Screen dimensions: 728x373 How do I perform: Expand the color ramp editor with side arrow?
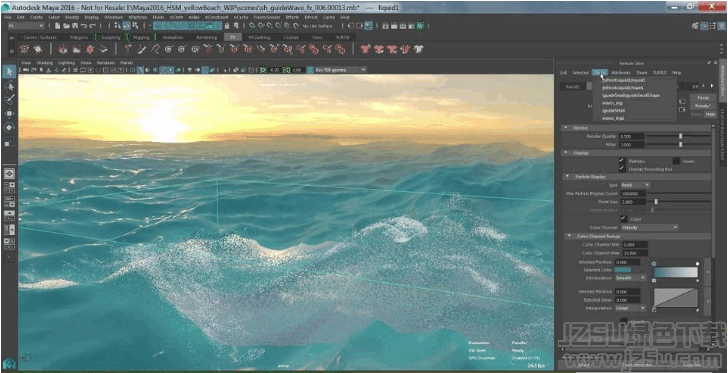coord(707,272)
